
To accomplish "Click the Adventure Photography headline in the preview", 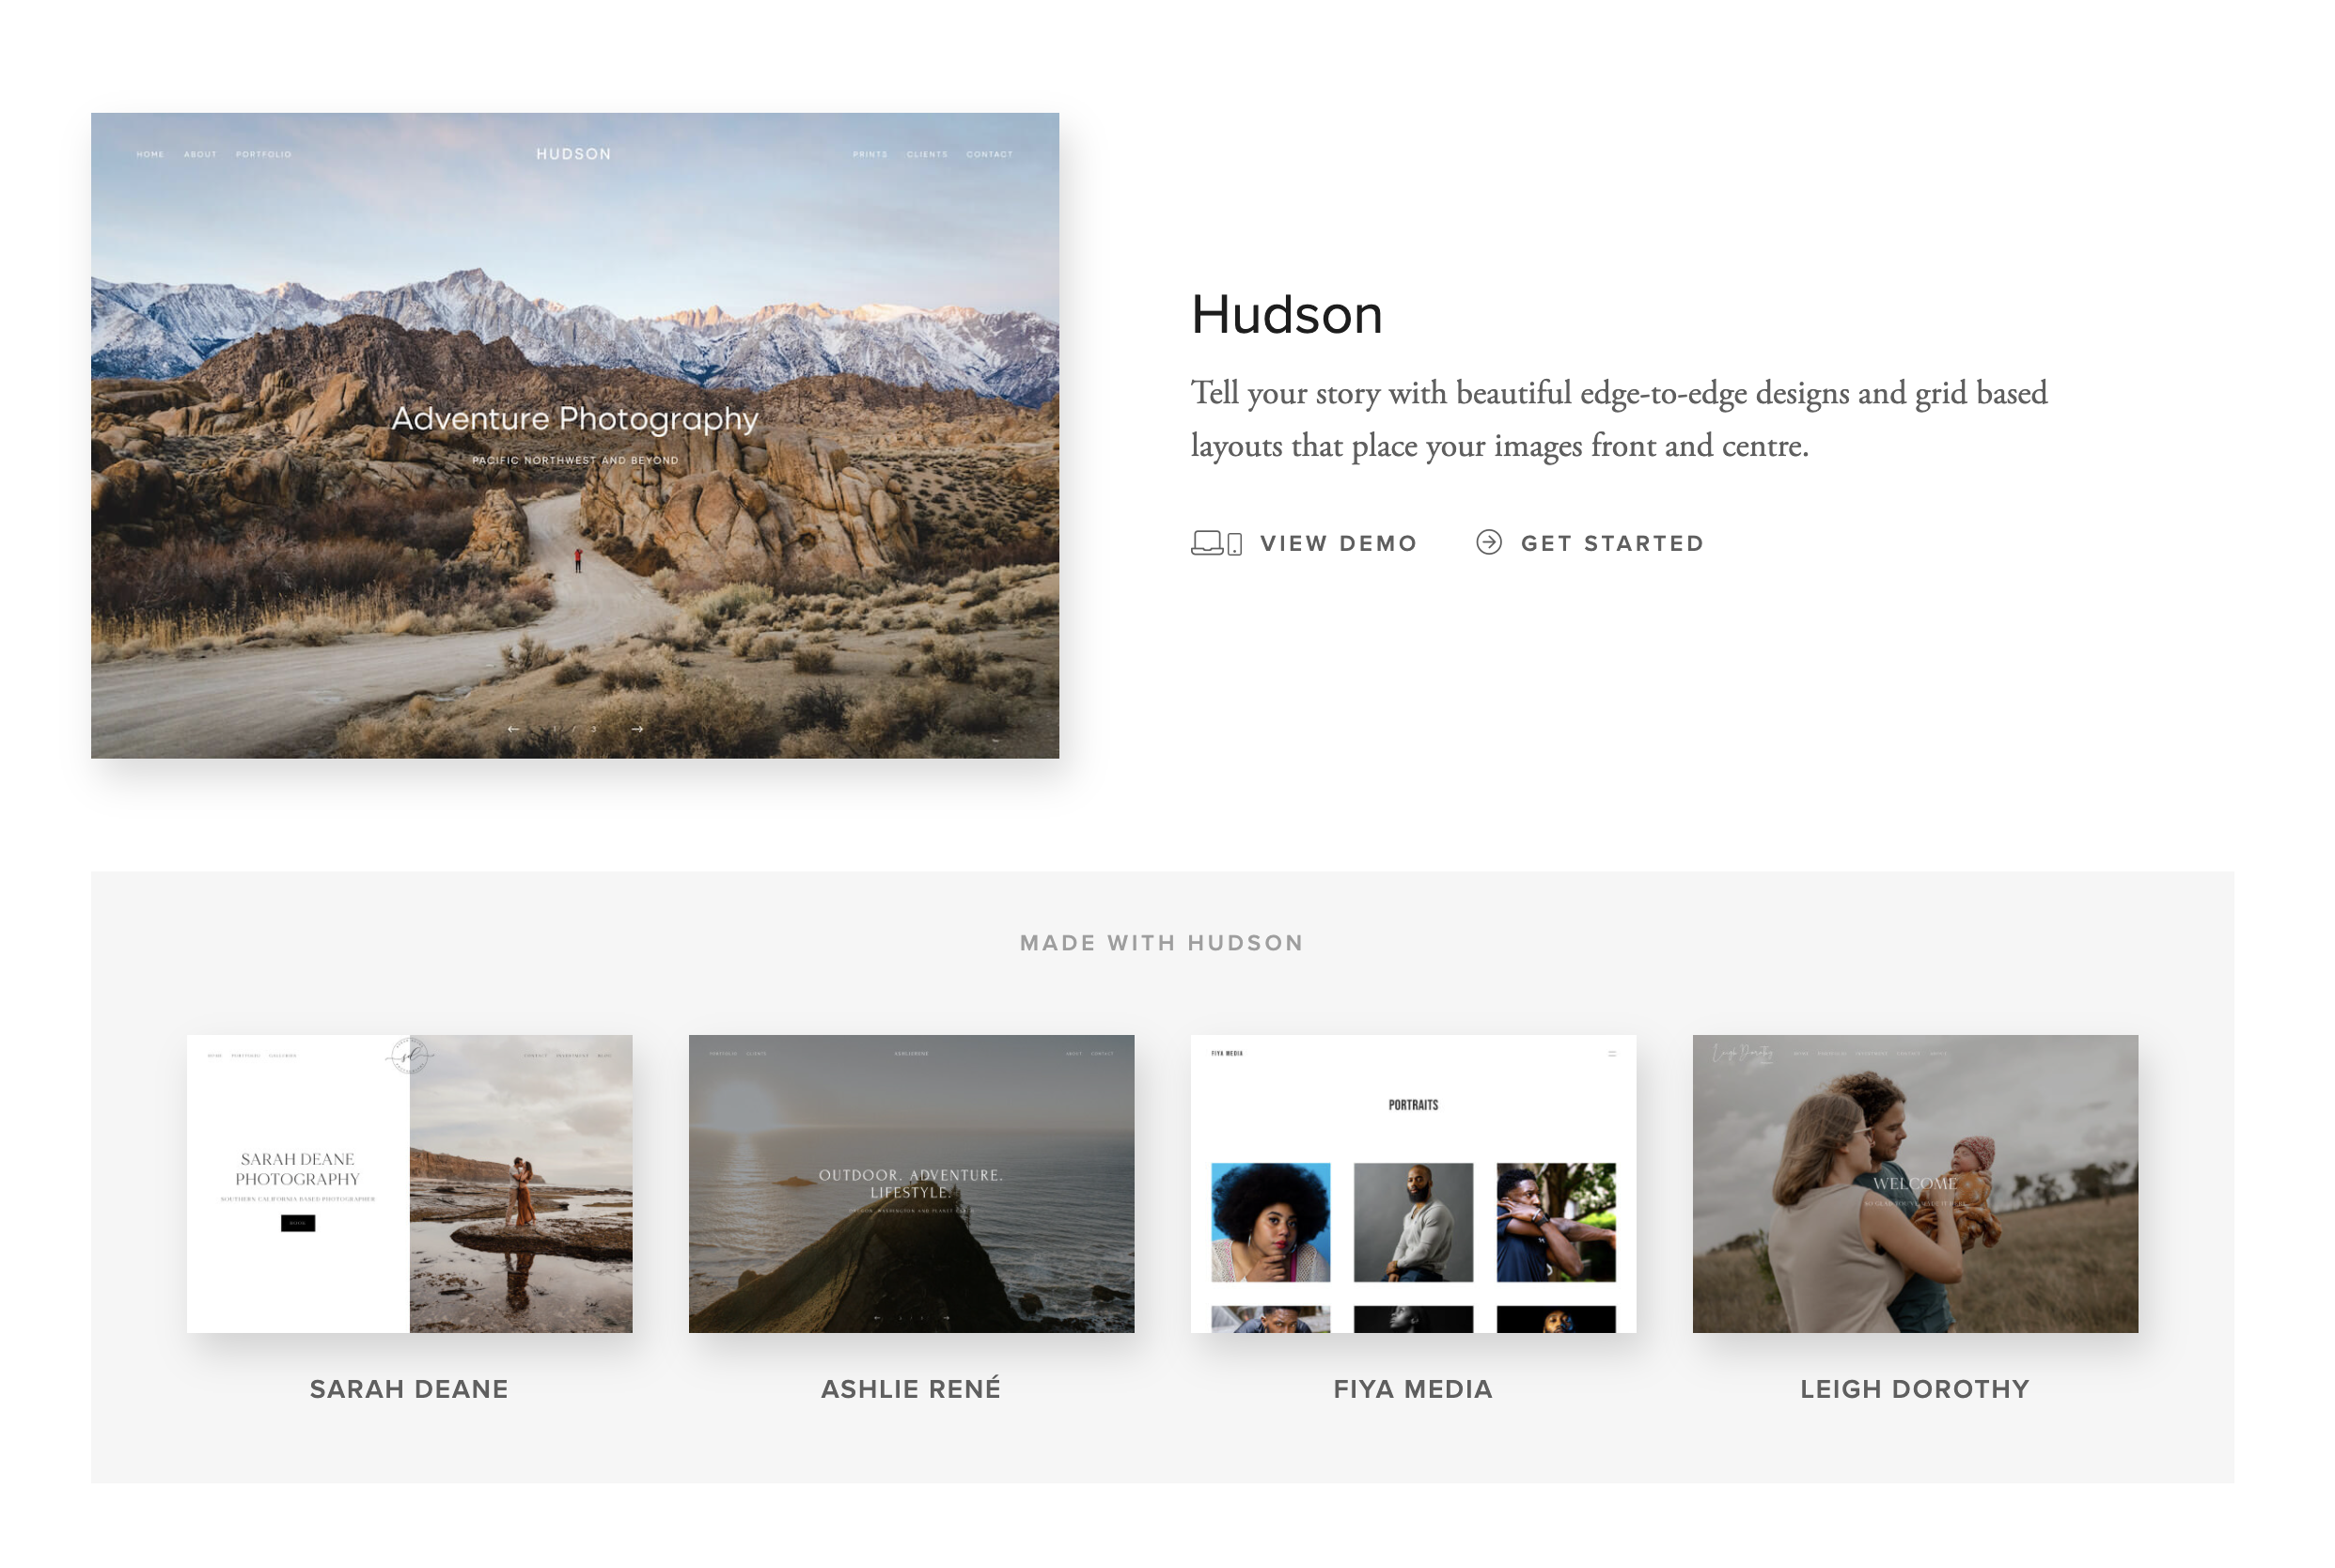I will tap(574, 418).
